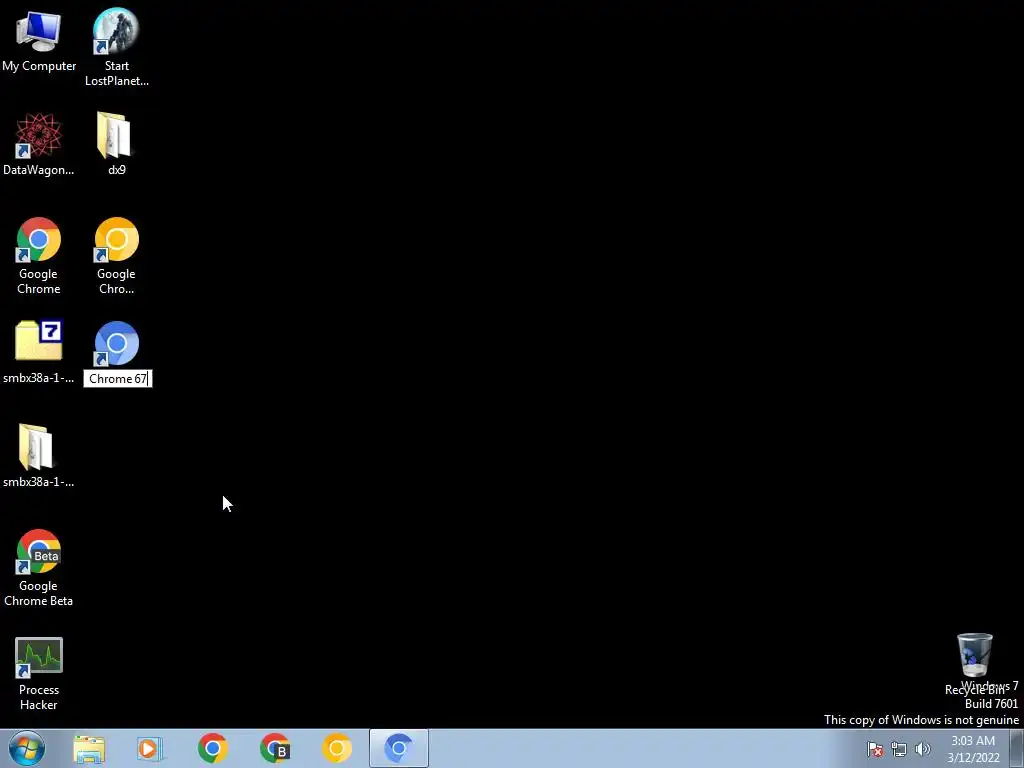The image size is (1024, 768).
Task: Launch Windows Media Player from the taskbar
Action: [x=148, y=749]
